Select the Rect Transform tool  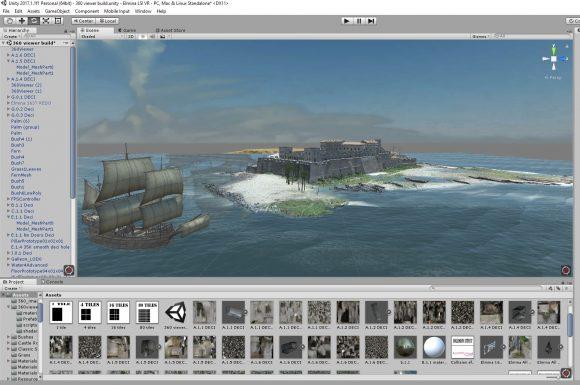click(x=58, y=21)
